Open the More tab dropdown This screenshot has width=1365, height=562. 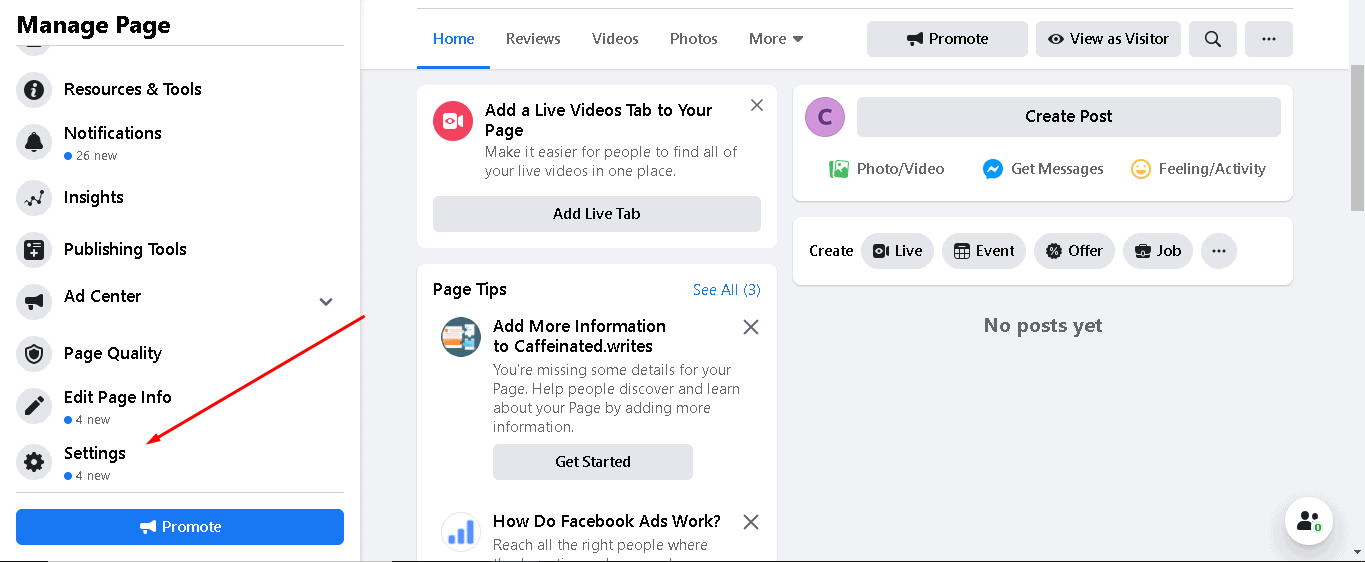point(776,39)
